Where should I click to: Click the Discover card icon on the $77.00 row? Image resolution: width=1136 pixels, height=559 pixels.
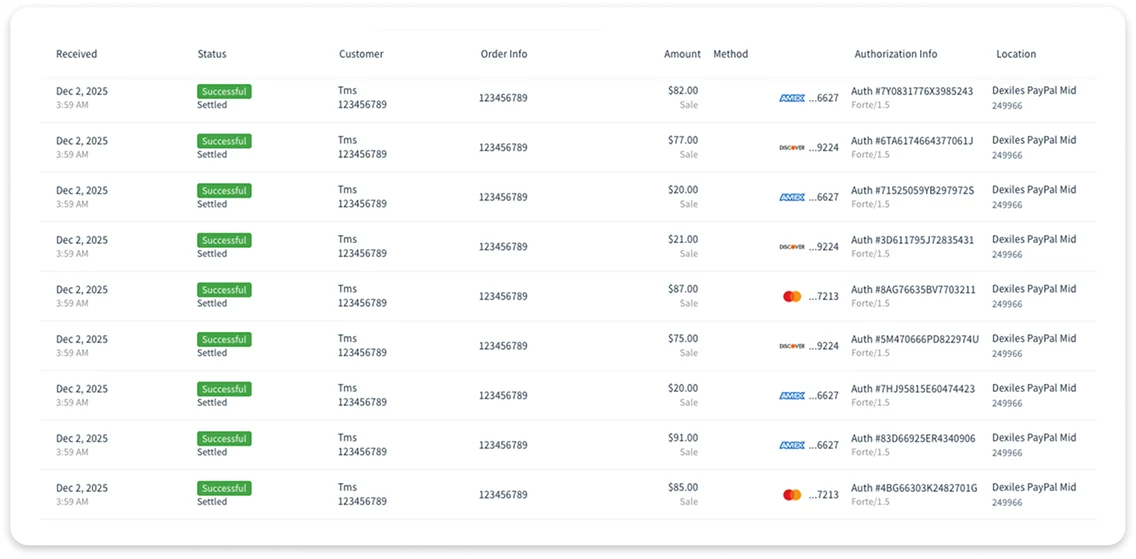792,148
